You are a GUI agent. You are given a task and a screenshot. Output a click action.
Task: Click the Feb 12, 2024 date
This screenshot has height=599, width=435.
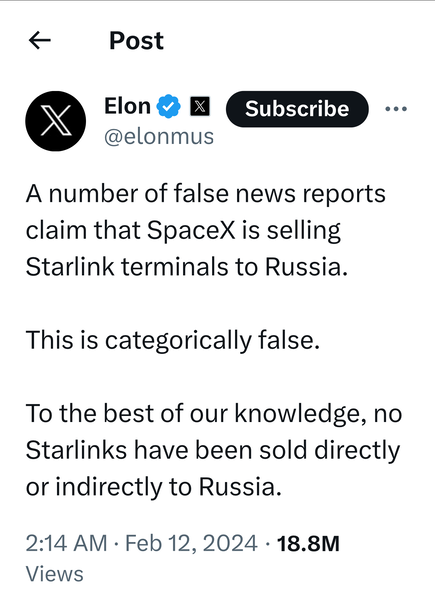(x=191, y=543)
